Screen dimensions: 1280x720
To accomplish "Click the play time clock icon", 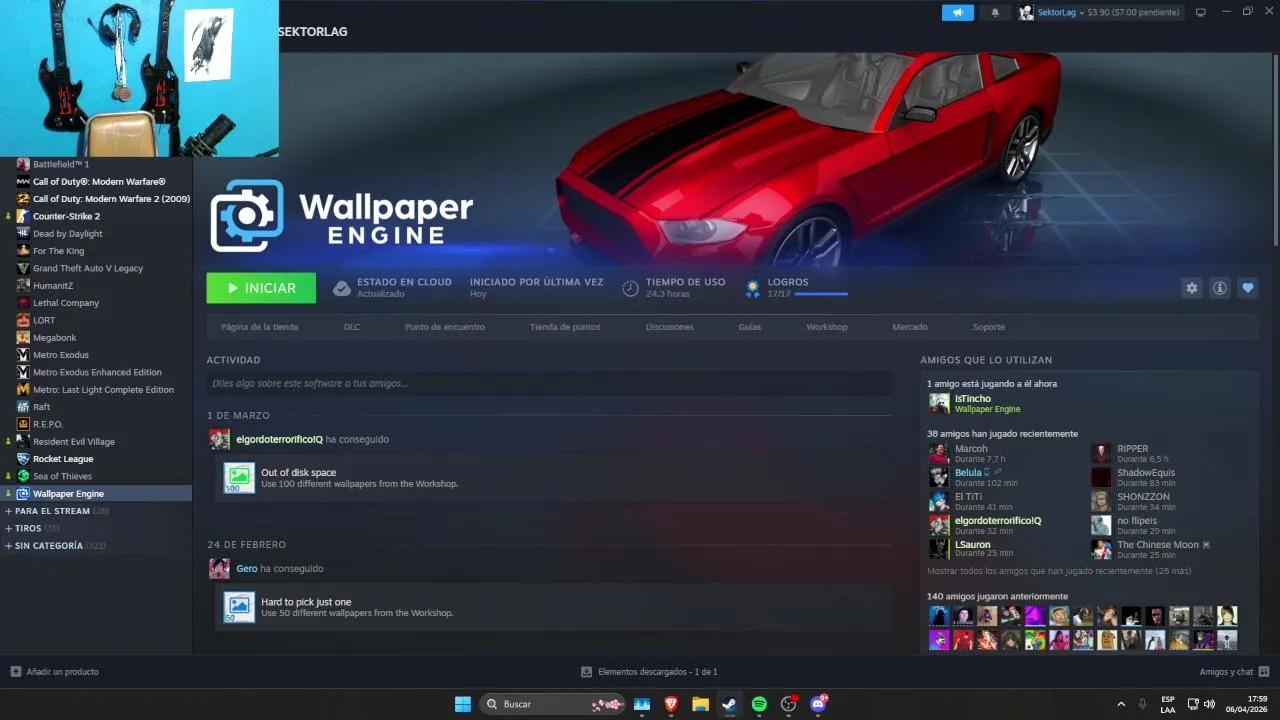I will pos(630,288).
